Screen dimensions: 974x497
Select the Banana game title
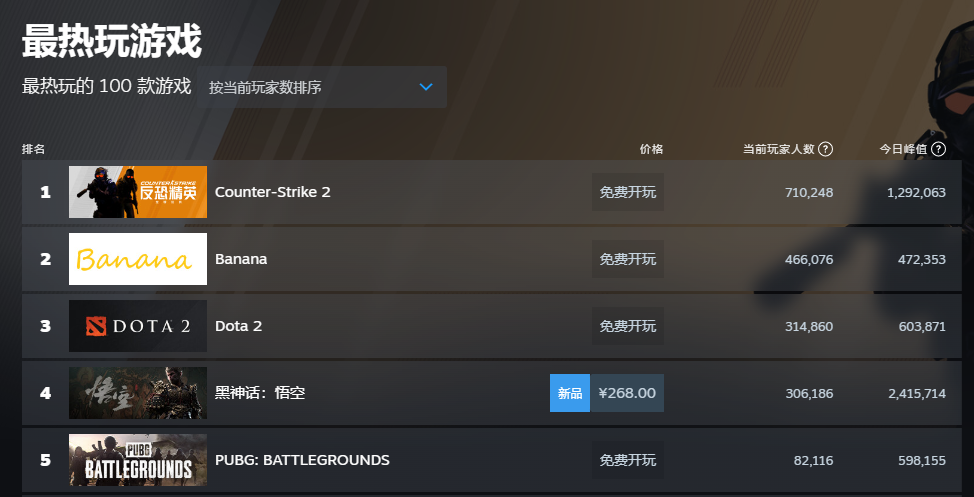click(x=241, y=259)
